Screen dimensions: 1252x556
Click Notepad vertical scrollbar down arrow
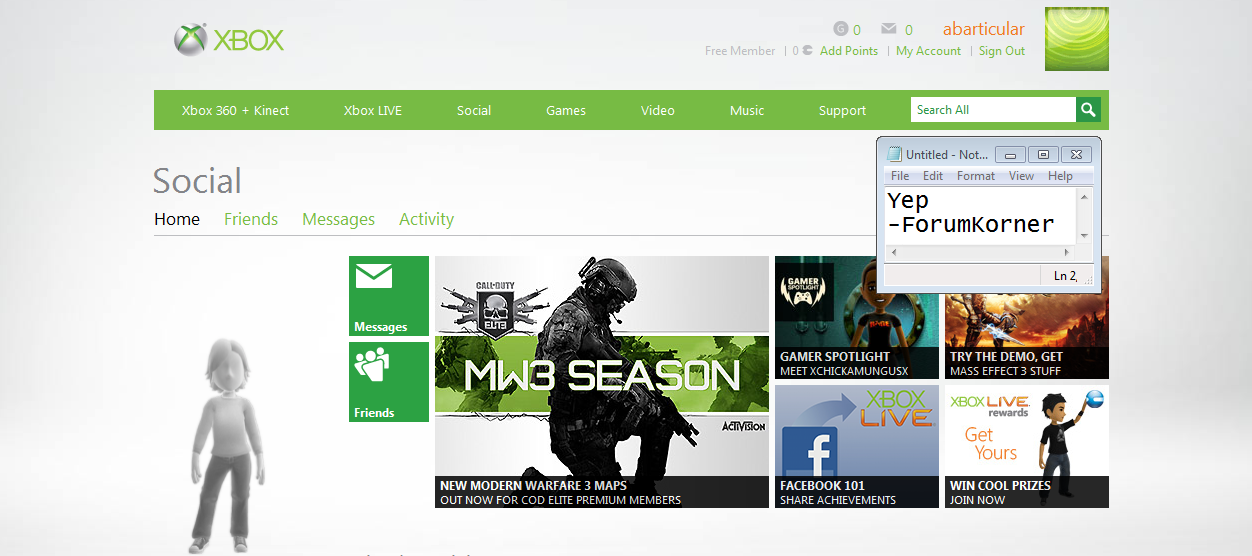pos(1085,236)
